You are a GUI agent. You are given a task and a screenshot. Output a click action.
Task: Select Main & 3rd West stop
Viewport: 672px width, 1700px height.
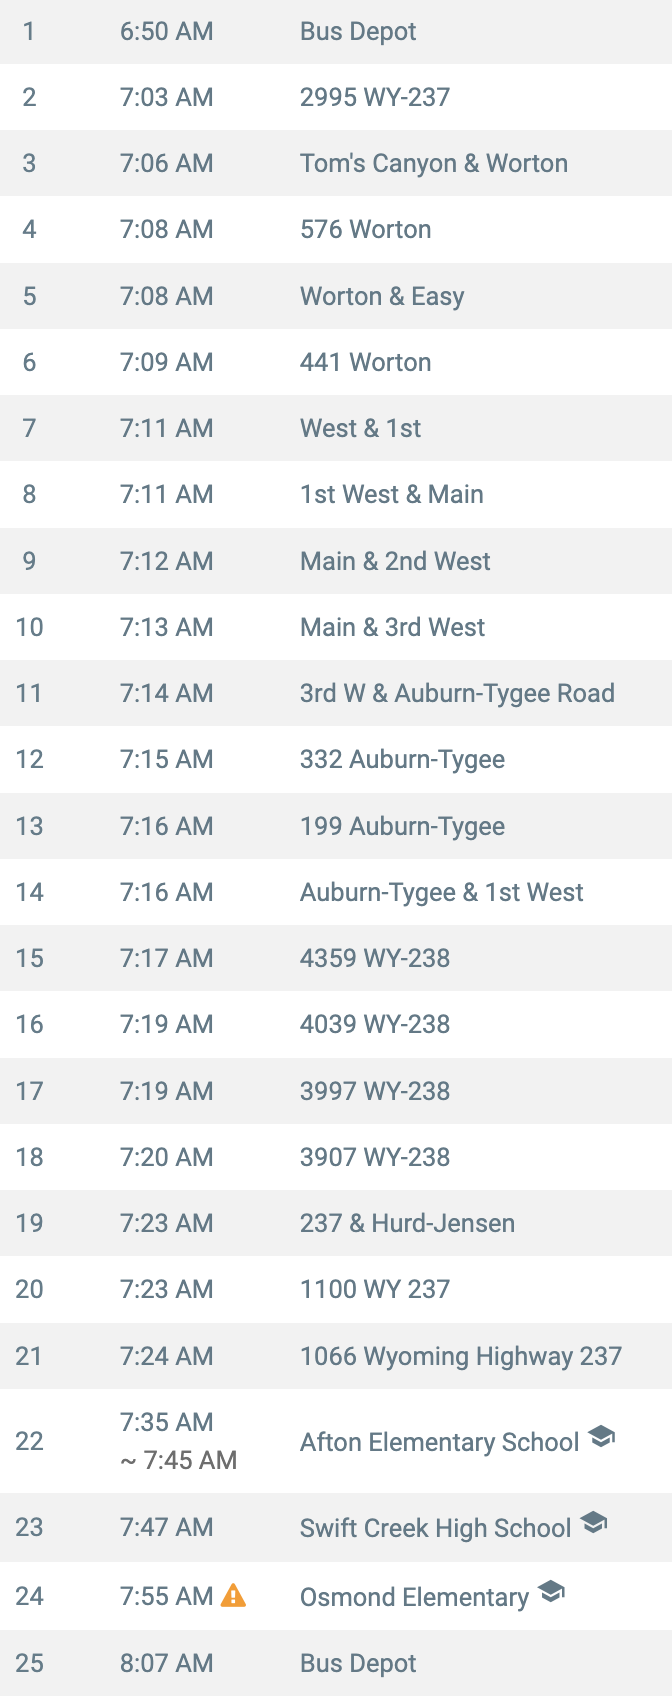pyautogui.click(x=336, y=627)
